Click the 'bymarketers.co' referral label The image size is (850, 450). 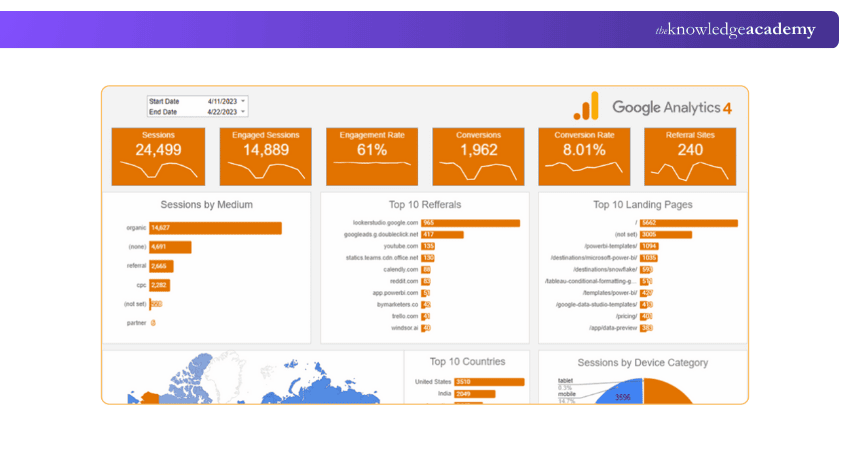[397, 305]
